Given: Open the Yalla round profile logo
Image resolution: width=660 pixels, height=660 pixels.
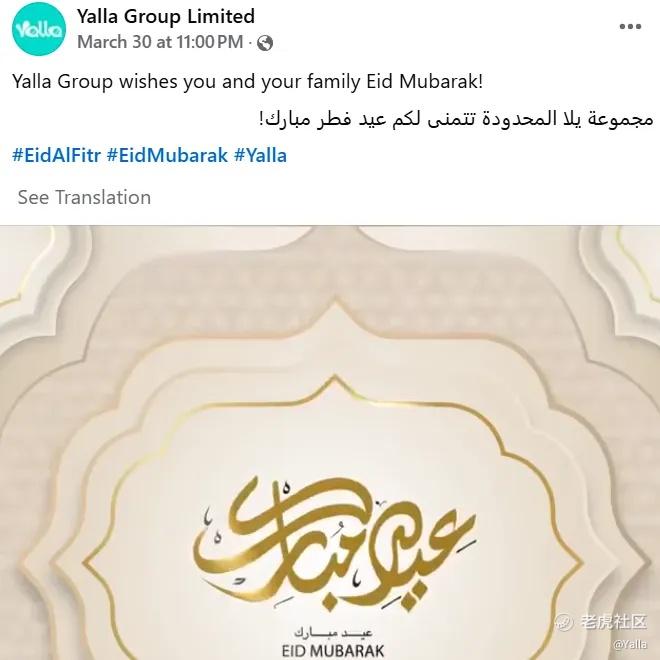Looking at the screenshot, I should click(x=39, y=29).
